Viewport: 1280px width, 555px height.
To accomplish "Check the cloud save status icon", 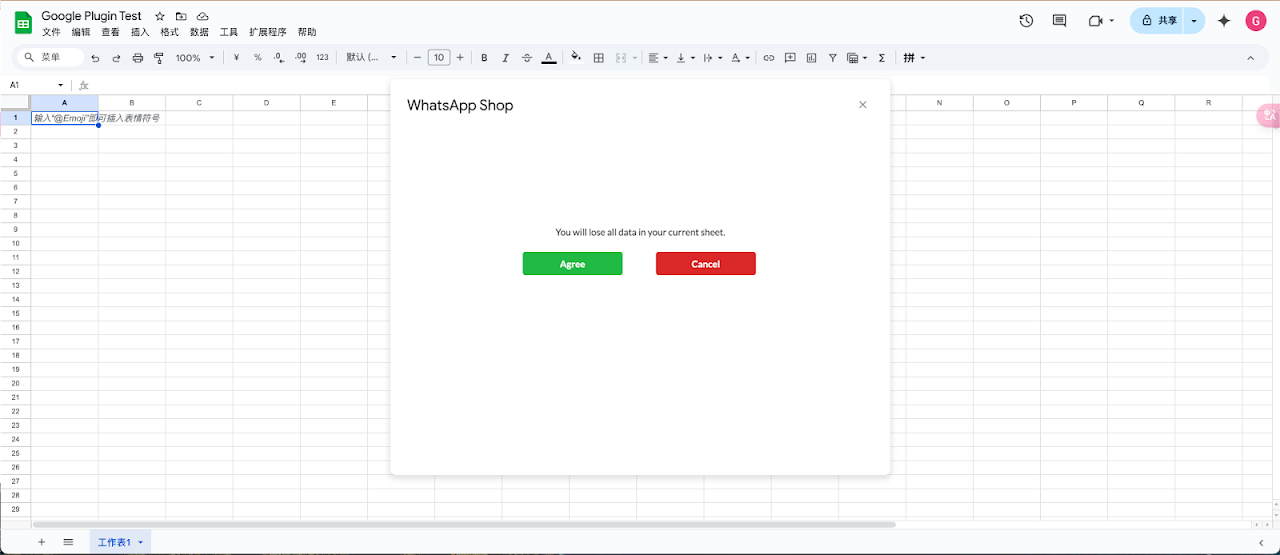I will point(203,17).
